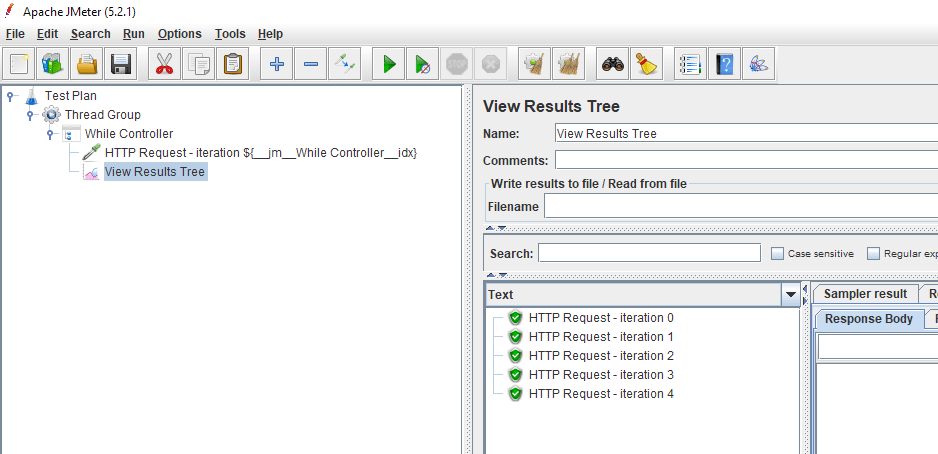Click the While Controller tree node icon
Screen dimensions: 938x454
coord(71,134)
